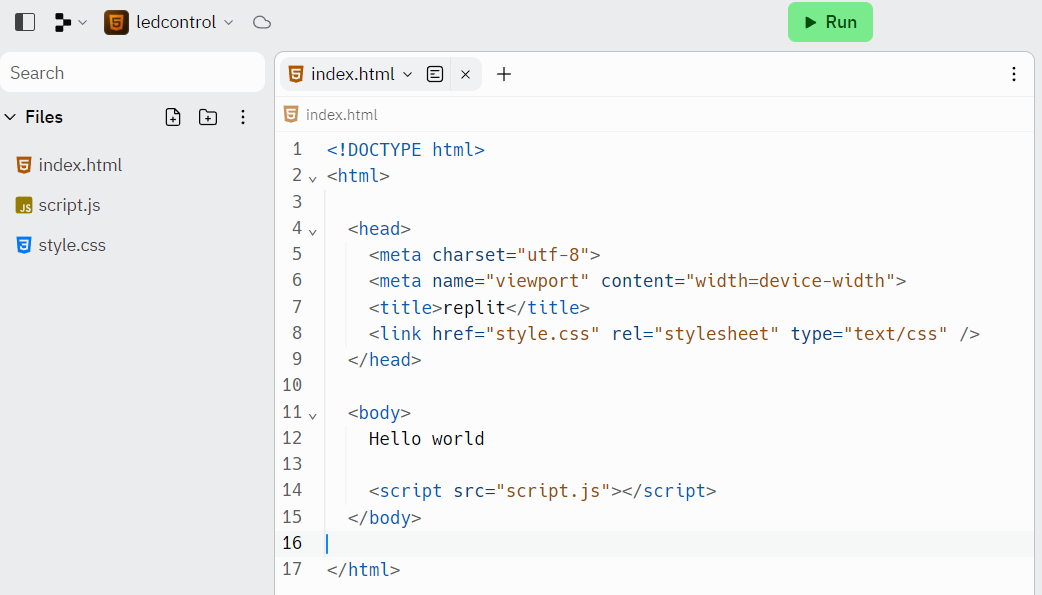Open the ledcontrol project name dropdown

(185, 22)
